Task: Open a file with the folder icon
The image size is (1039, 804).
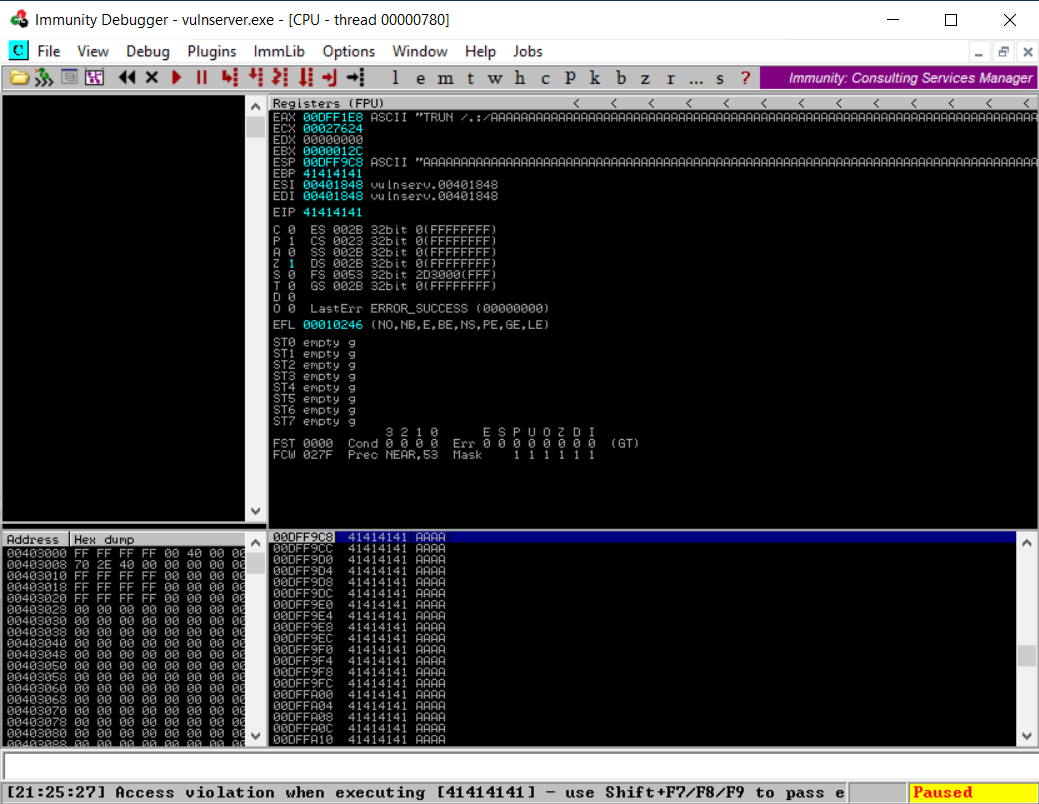Action: [x=19, y=78]
